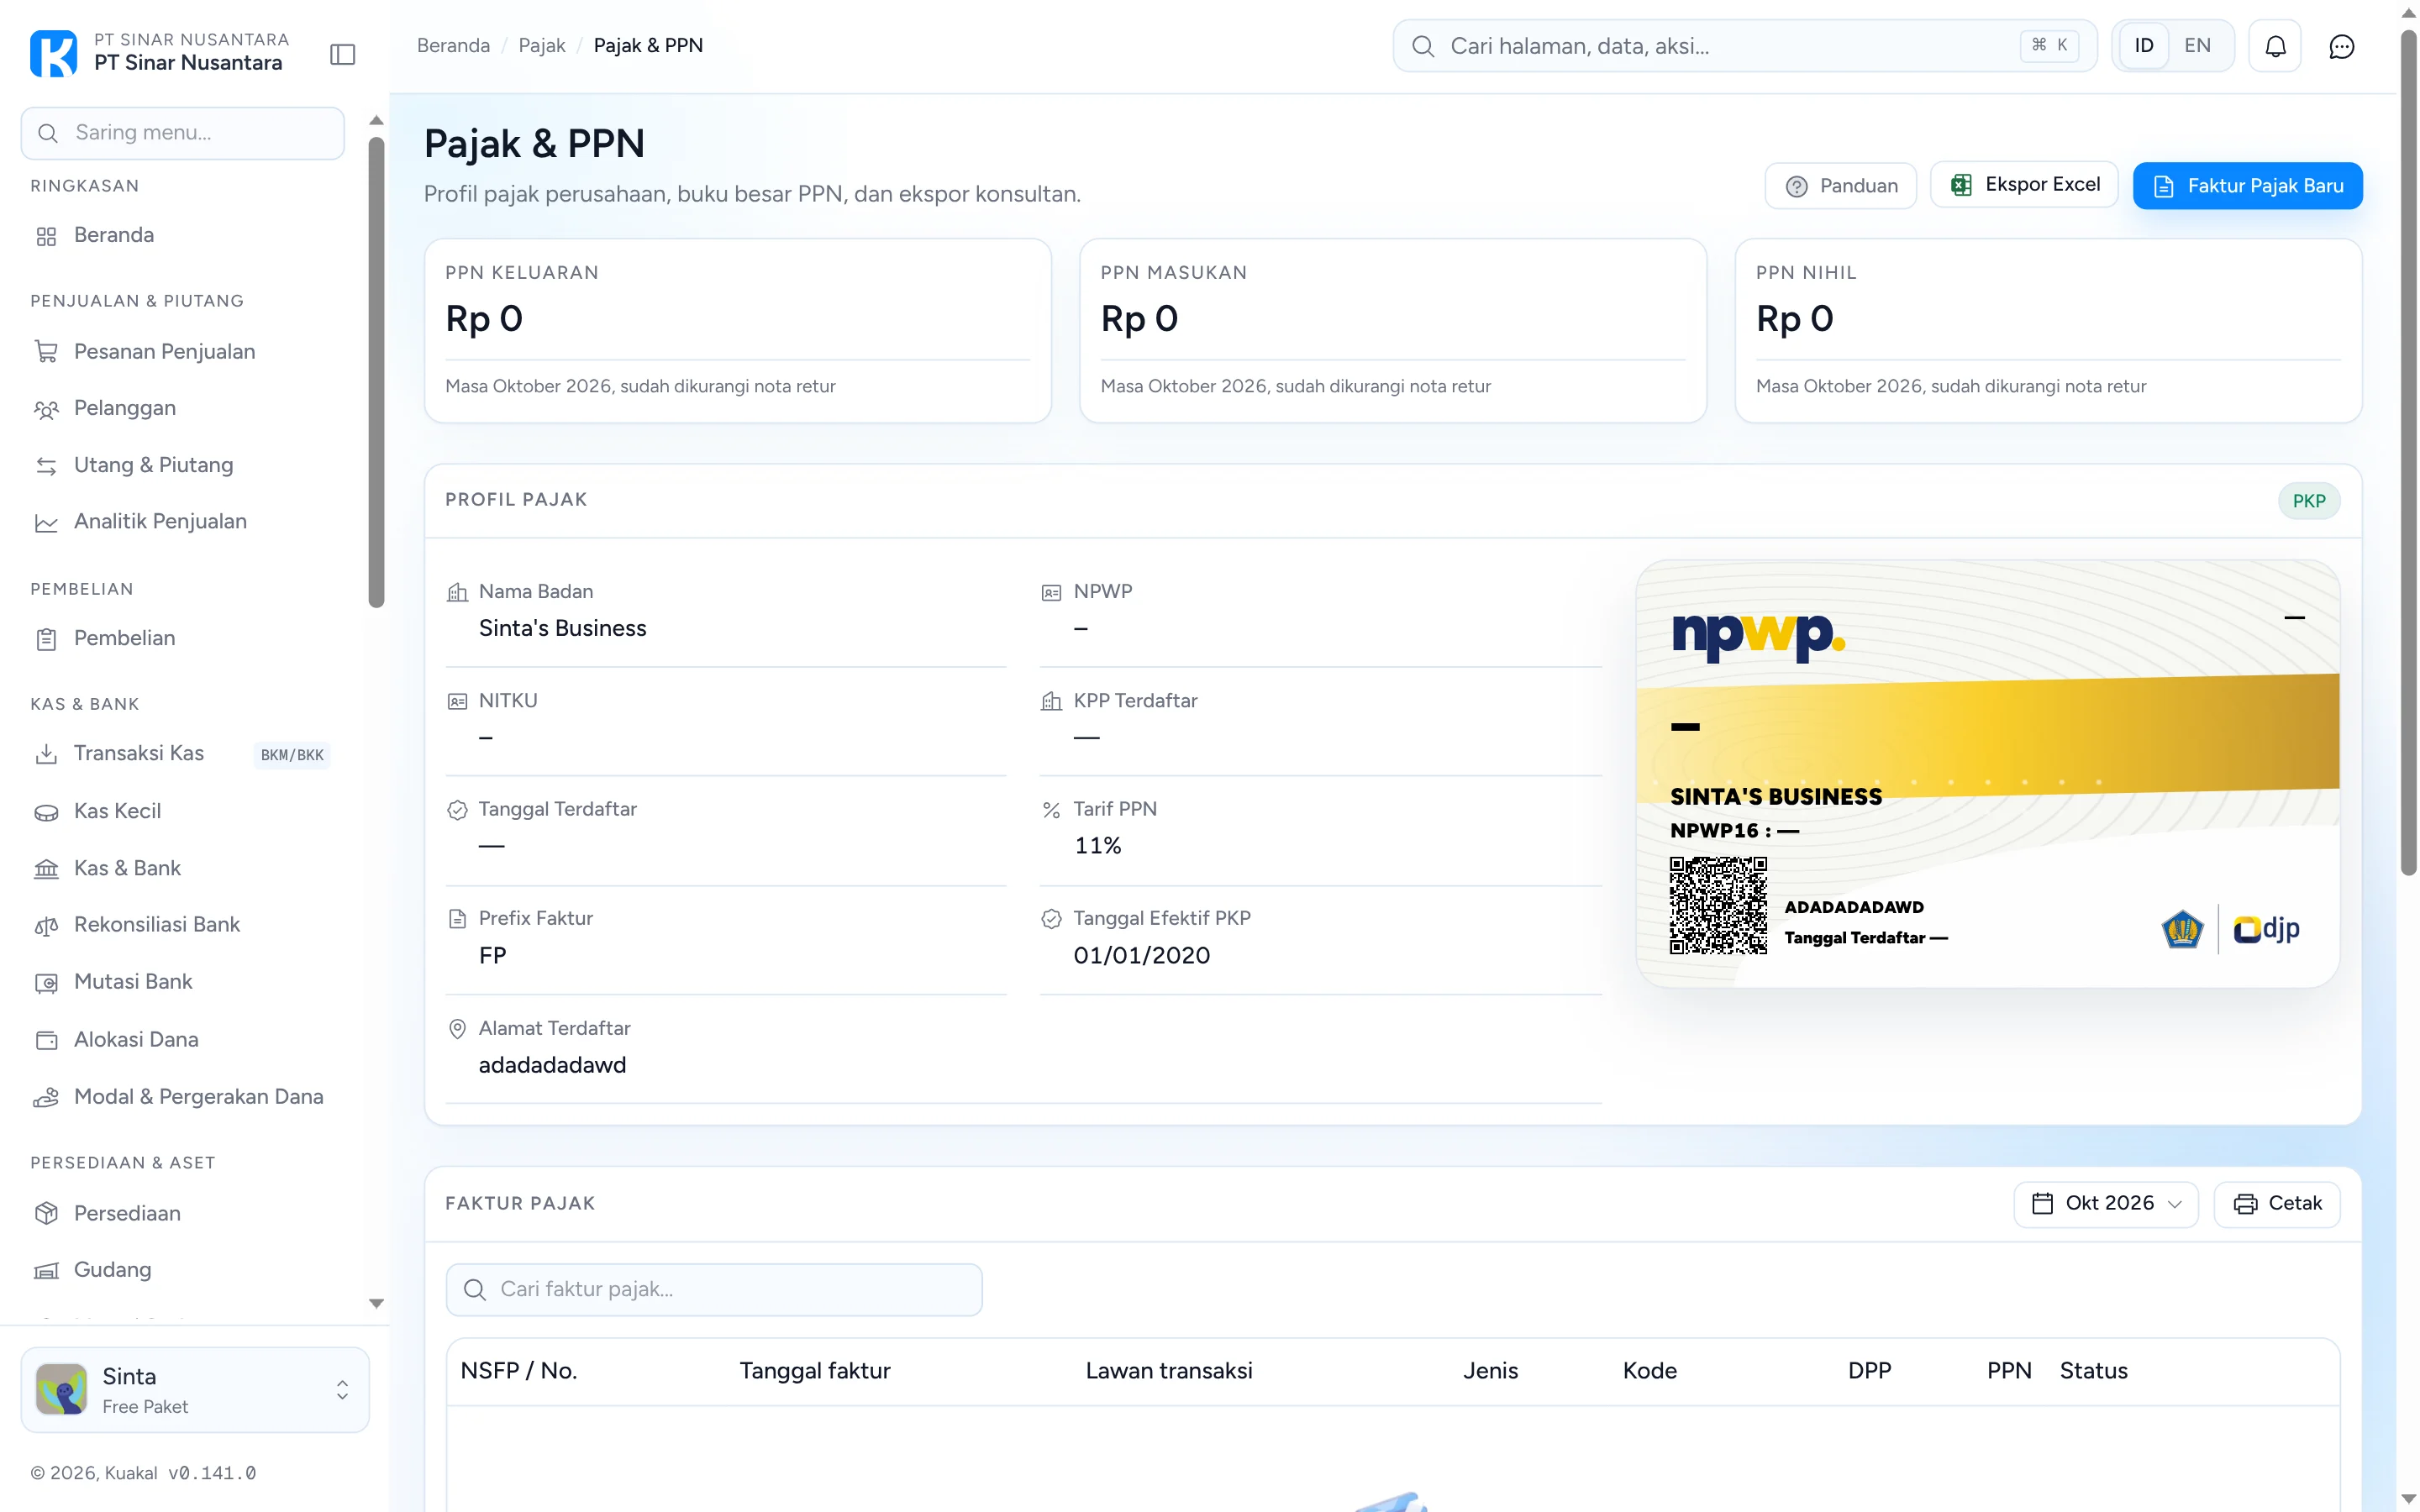Go to Beranda breadcrumb link

(453, 46)
